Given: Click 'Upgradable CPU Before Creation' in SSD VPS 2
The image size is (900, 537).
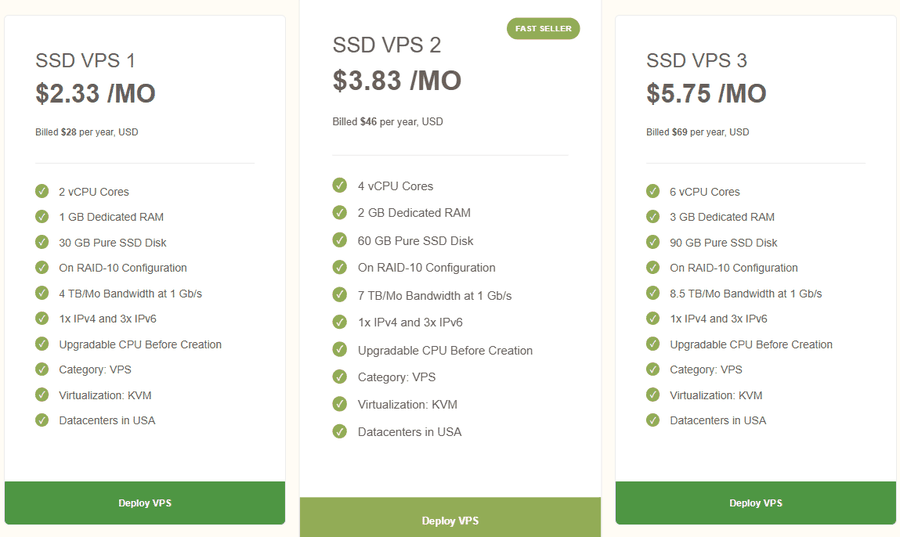Looking at the screenshot, I should point(445,351).
